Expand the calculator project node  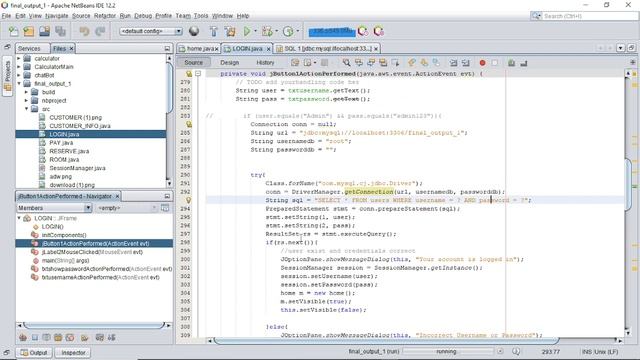coord(19,58)
